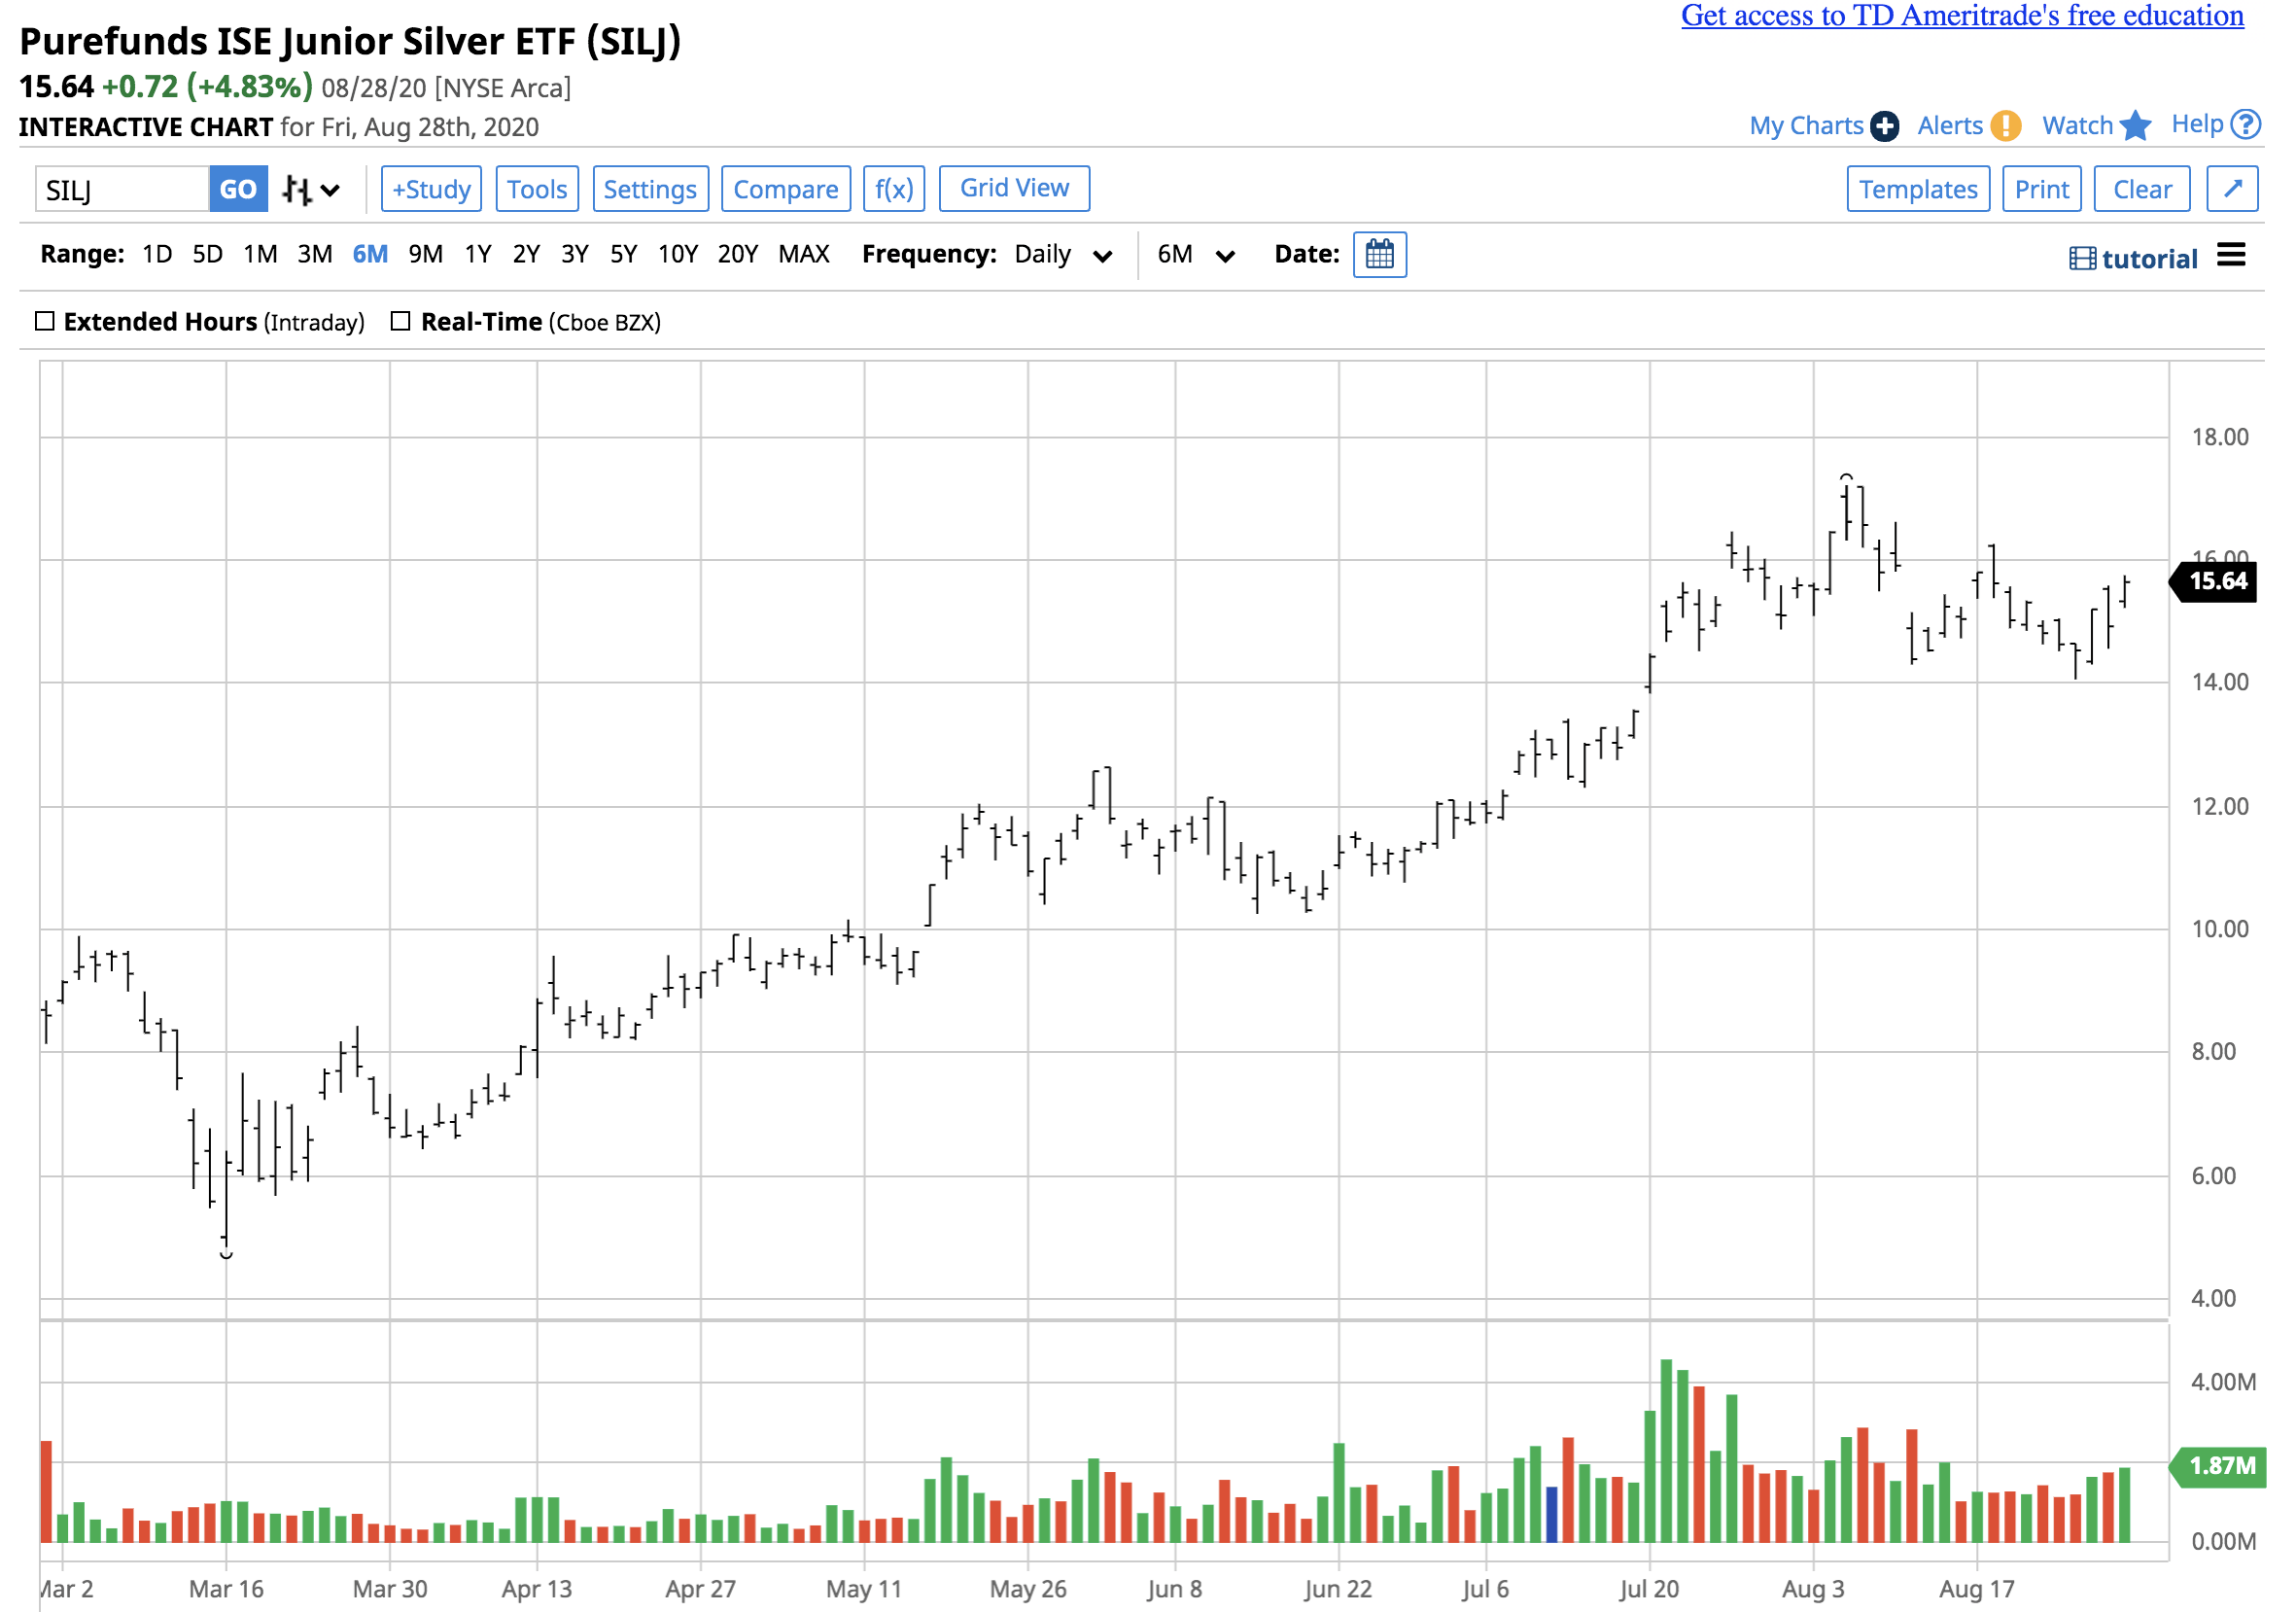Open TD Ameritrade free education link
This screenshot has height=1612, width=2296.
pyautogui.click(x=1961, y=15)
